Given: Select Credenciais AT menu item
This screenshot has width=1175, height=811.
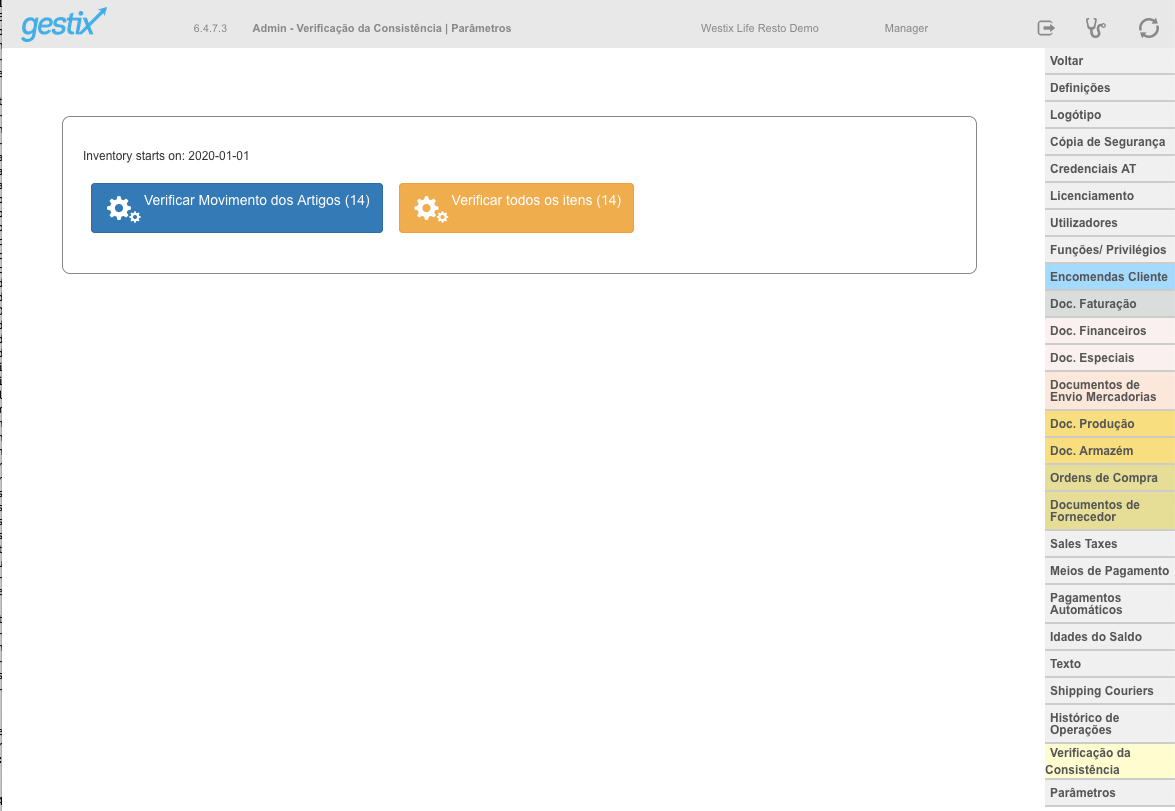Looking at the screenshot, I should (1109, 169).
